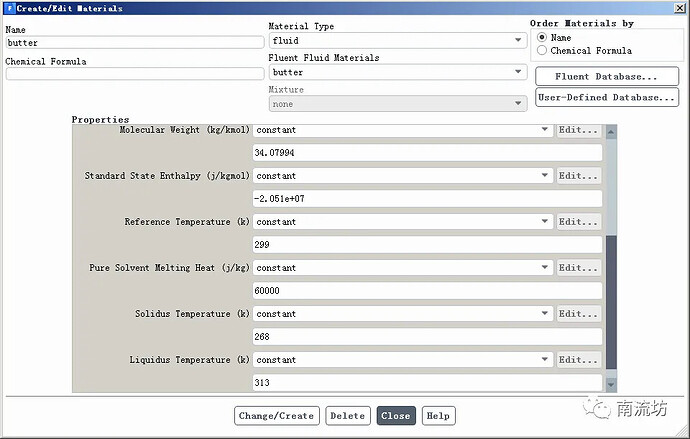Click the empty Chemical Formula field
690x439 pixels.
pyautogui.click(x=135, y=74)
